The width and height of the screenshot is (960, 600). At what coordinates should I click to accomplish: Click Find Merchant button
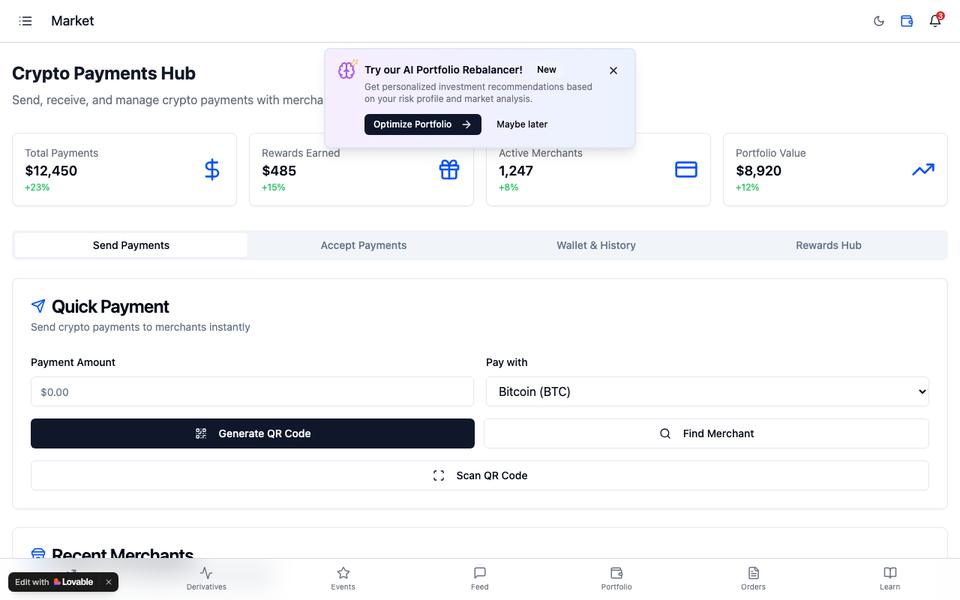point(707,433)
